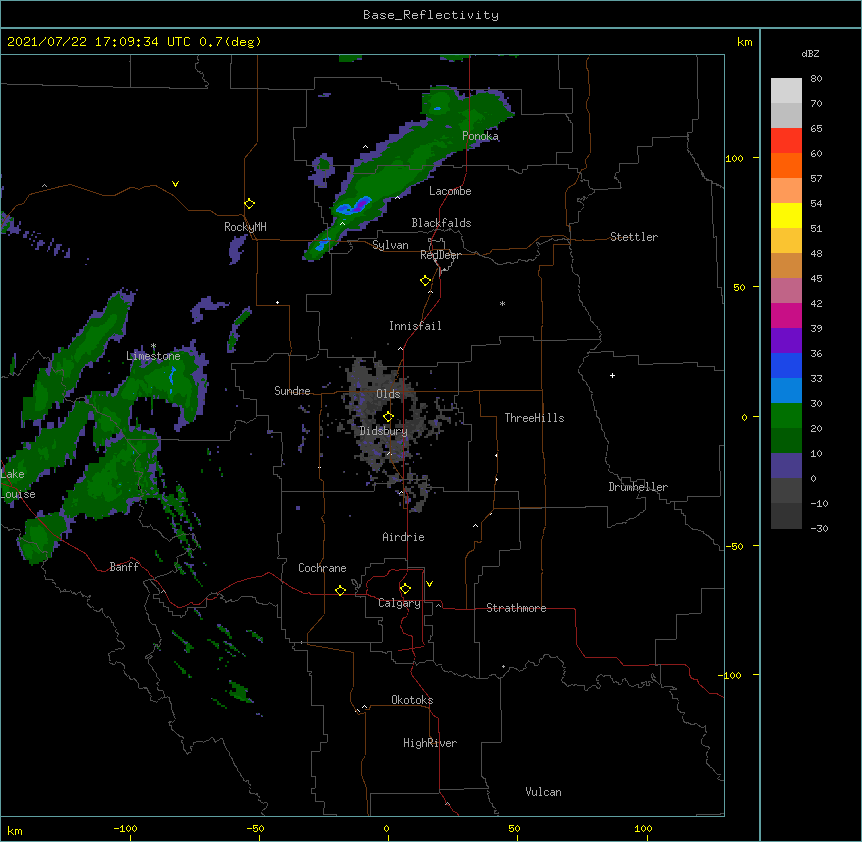Select the yellow 51-54 dBZ legend swatch
This screenshot has height=842, width=862.
[x=786, y=215]
